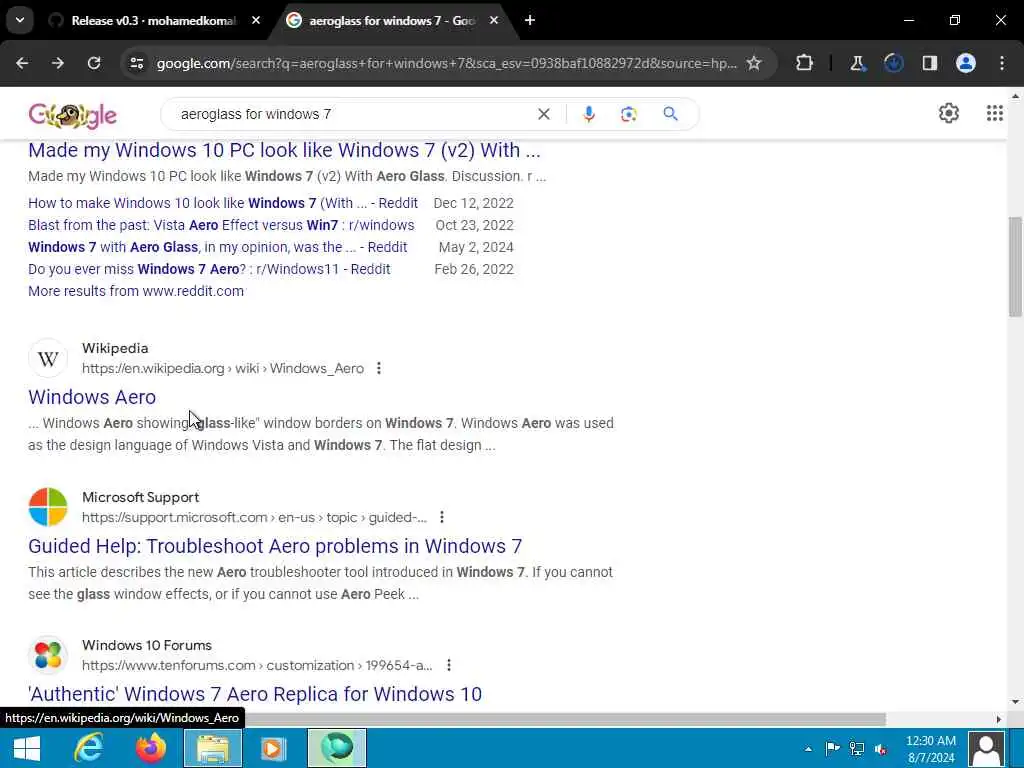Open the Google apps grid
Viewport: 1024px width, 768px height.
point(995,114)
